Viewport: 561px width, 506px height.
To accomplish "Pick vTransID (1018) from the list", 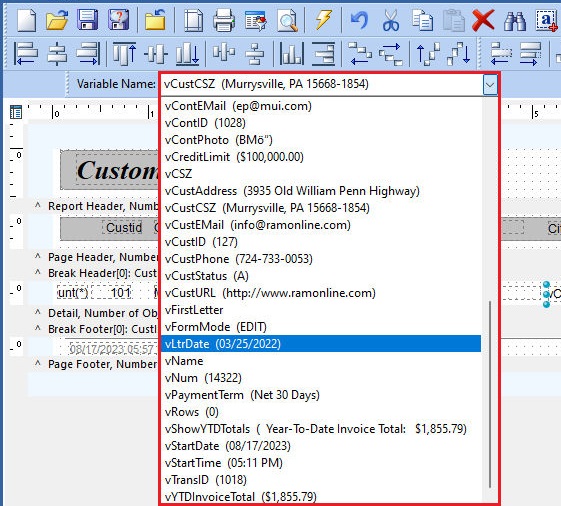I will (321, 480).
